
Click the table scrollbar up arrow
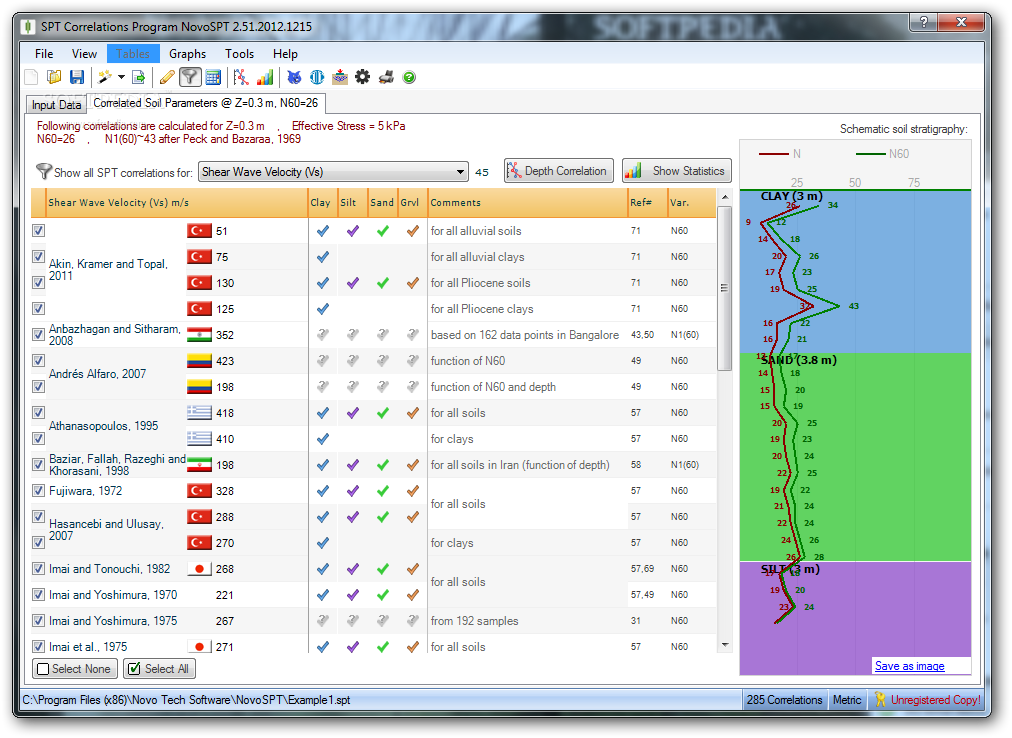[x=725, y=196]
